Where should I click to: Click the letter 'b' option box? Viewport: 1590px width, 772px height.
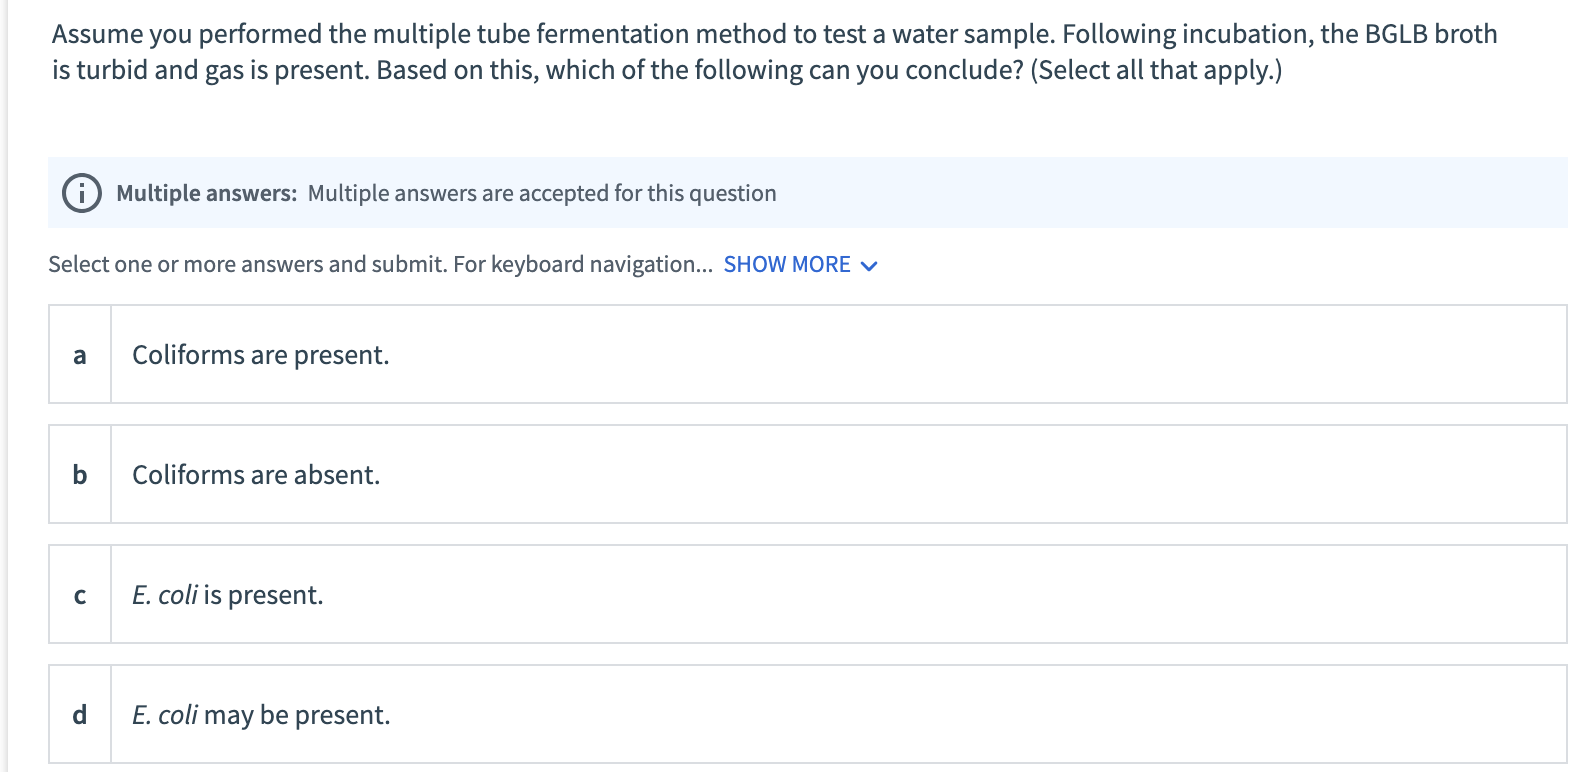coord(80,475)
